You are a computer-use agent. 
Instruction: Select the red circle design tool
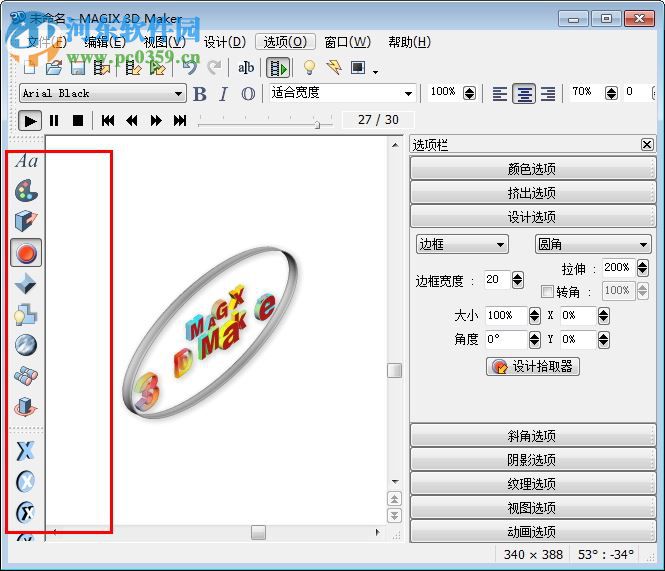(x=26, y=253)
